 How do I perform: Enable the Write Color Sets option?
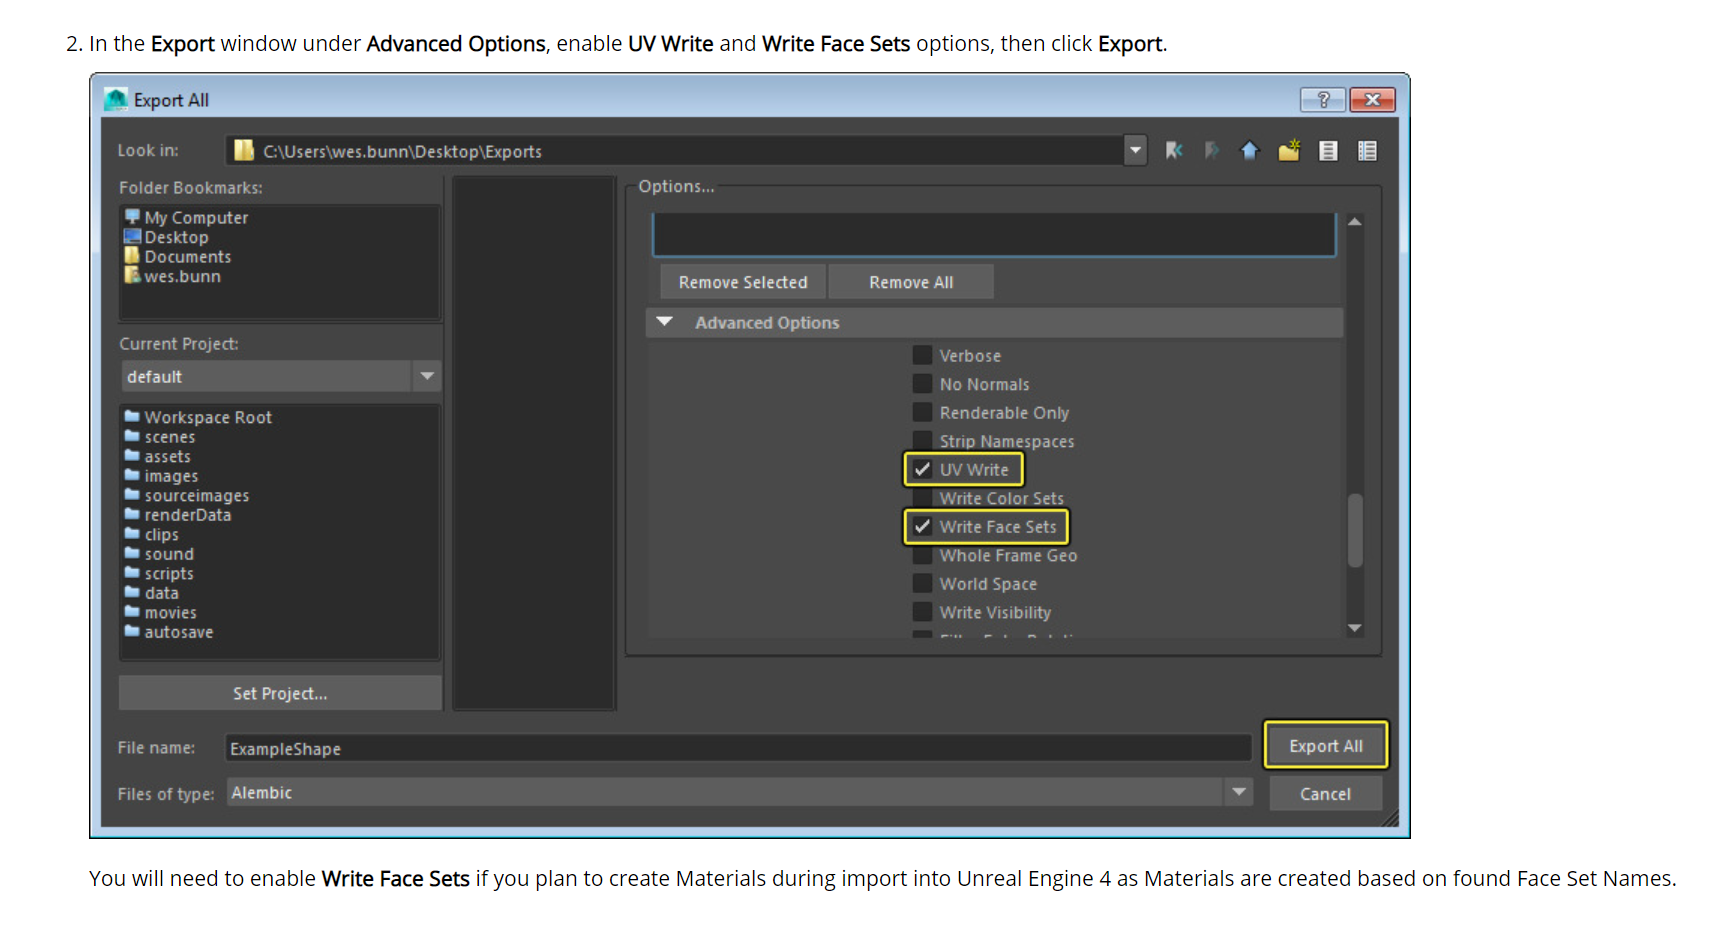point(921,497)
